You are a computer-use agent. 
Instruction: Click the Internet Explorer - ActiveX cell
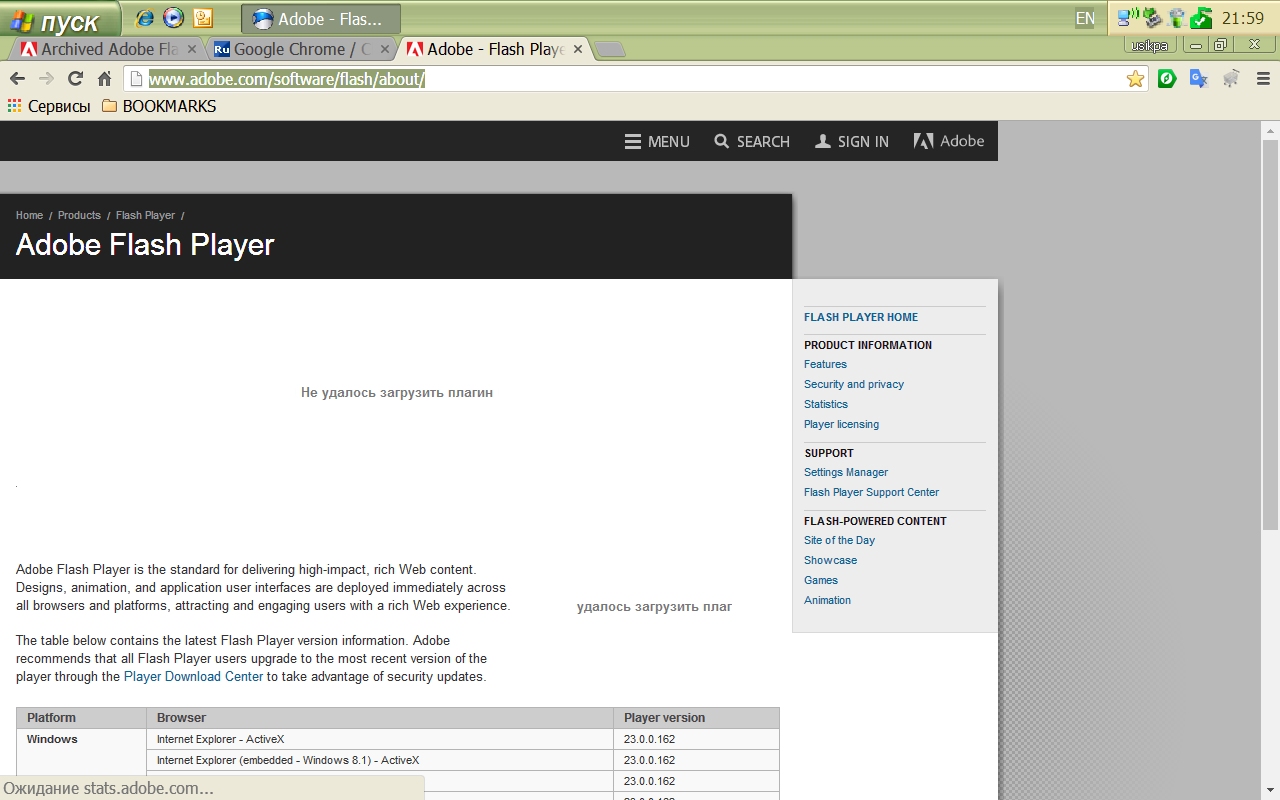pyautogui.click(x=380, y=739)
